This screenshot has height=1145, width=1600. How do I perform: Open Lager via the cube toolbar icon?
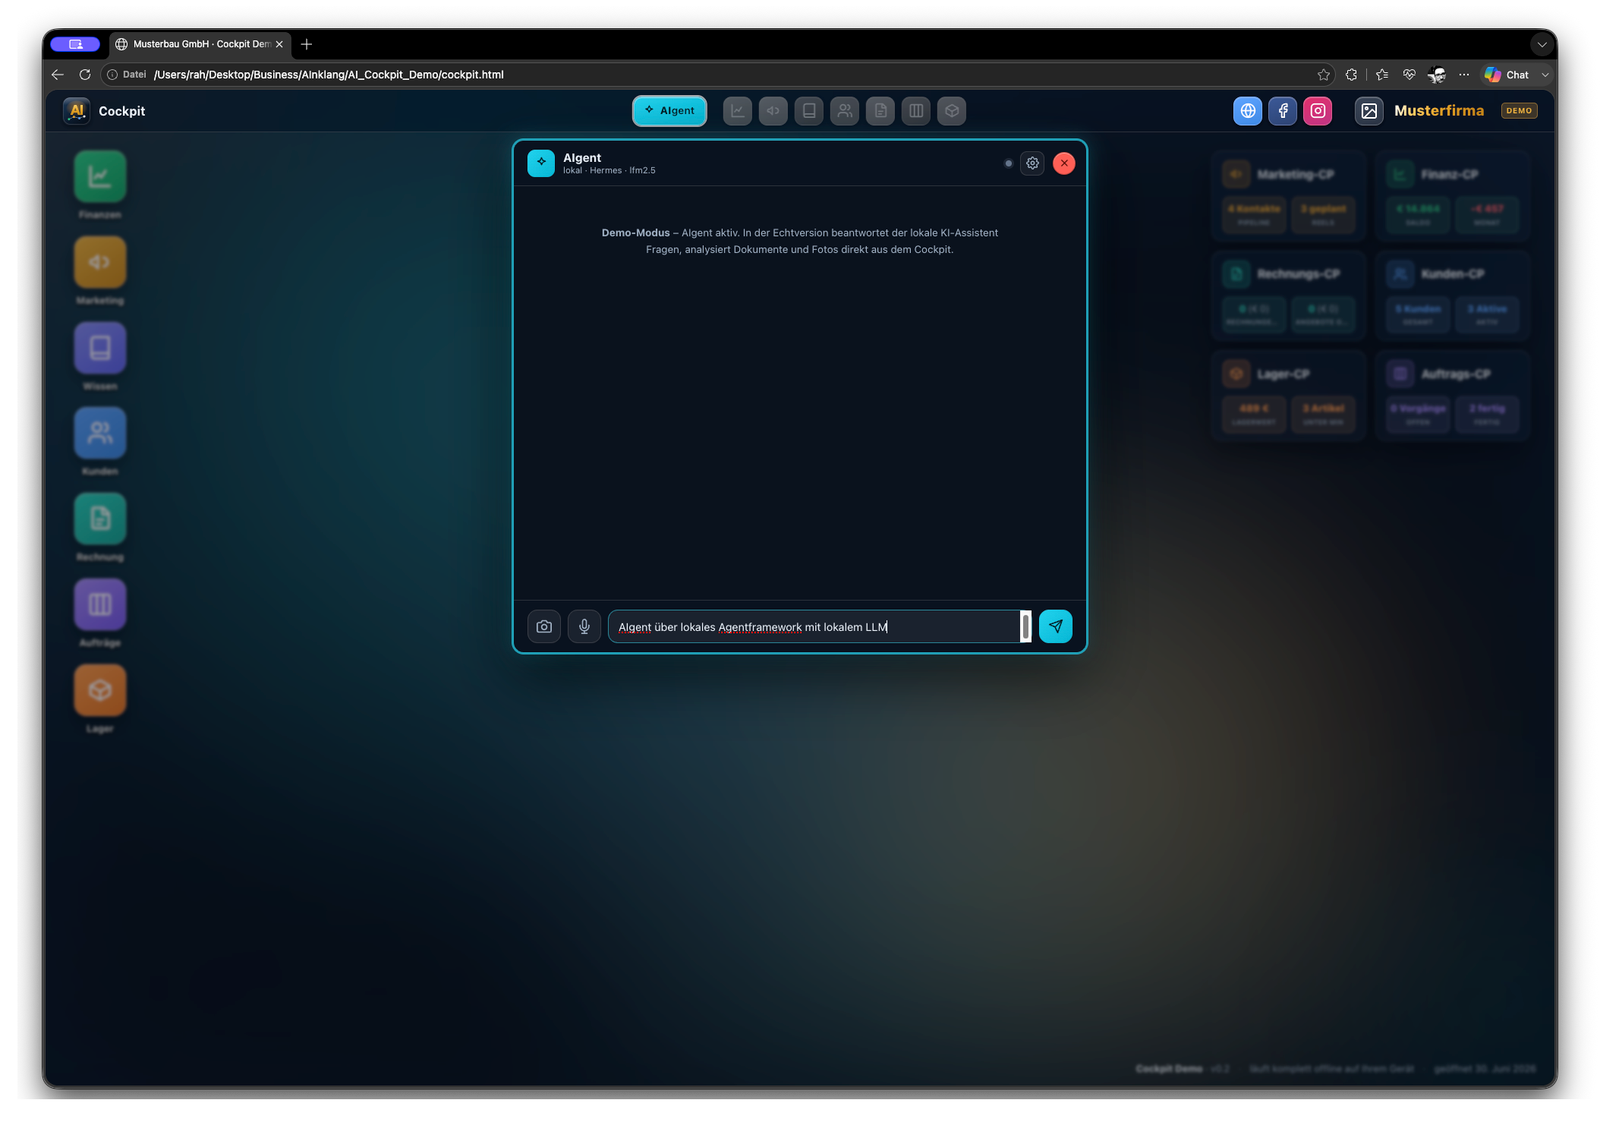(952, 111)
